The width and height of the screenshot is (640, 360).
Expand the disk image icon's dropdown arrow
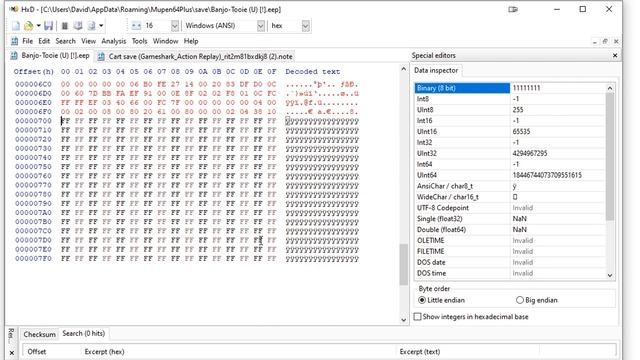coord(101,26)
